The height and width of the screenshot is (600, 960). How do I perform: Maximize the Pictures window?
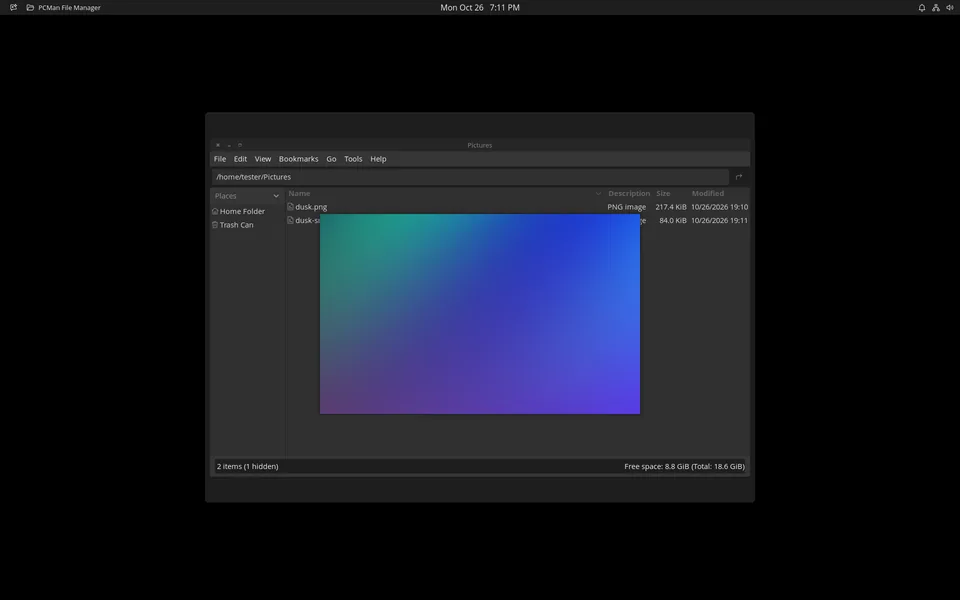[240, 145]
